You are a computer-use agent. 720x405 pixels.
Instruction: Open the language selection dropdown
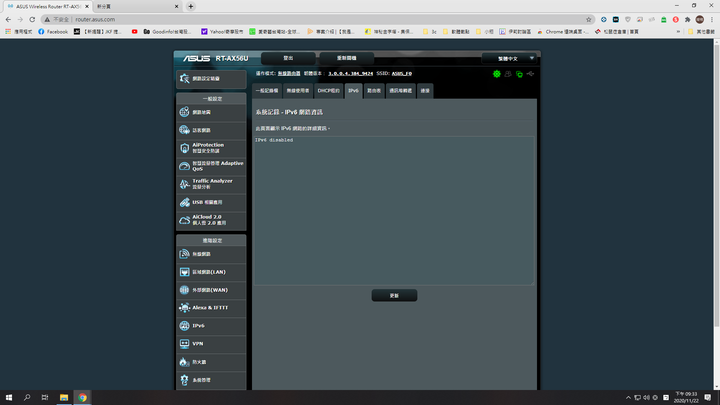(x=509, y=58)
